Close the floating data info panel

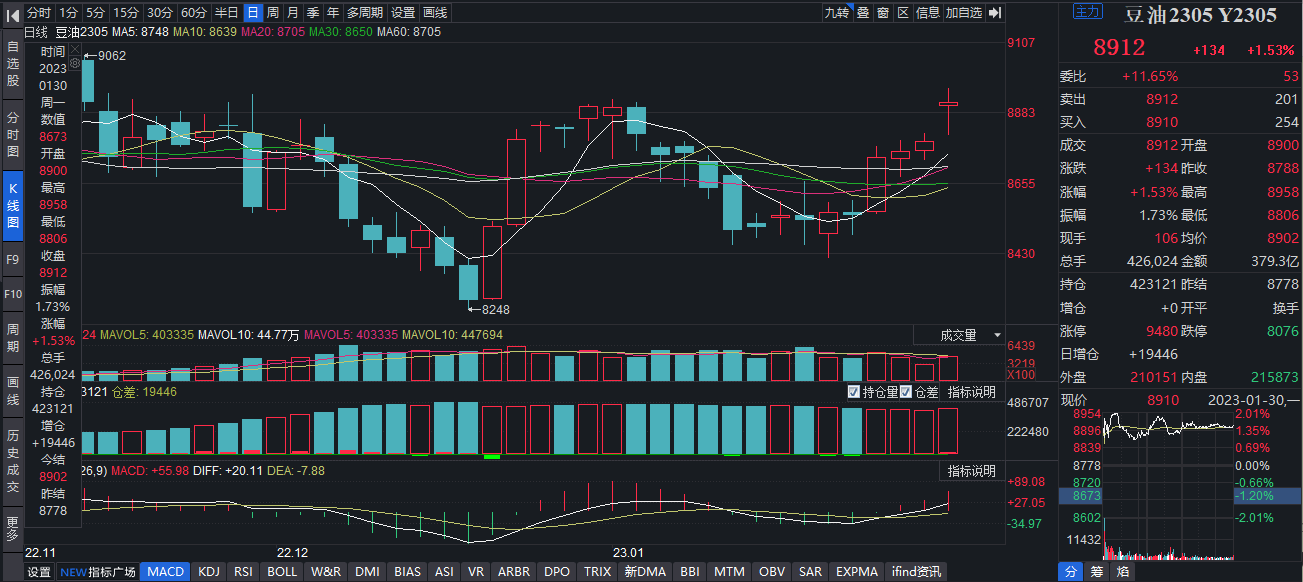coord(73,48)
